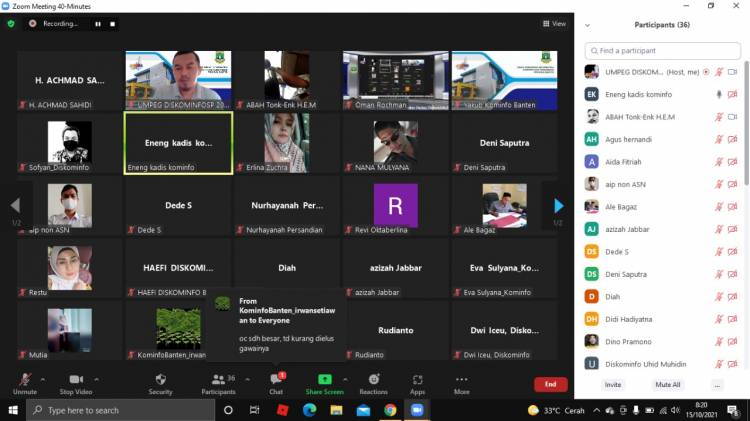Click the green encryption shield icon
Screen dimensions: 750x421
click(x=11, y=23)
